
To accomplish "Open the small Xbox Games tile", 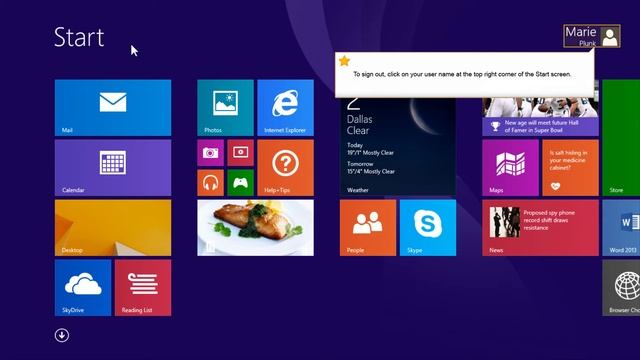I will coord(240,183).
